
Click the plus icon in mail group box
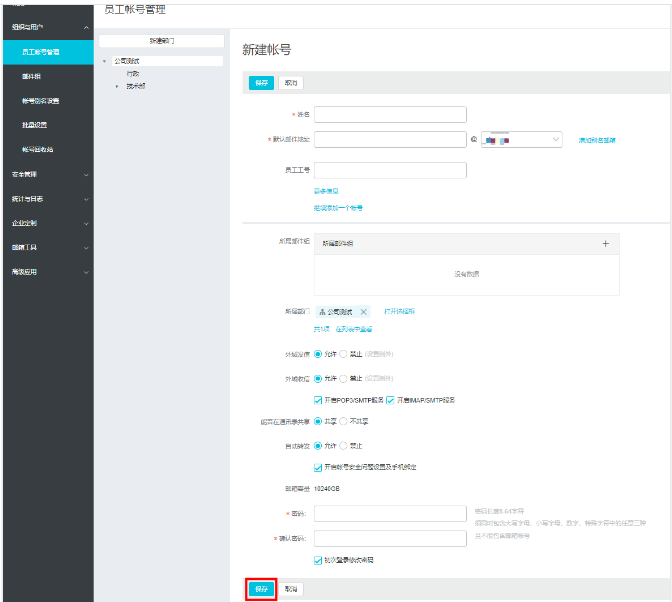pos(604,243)
